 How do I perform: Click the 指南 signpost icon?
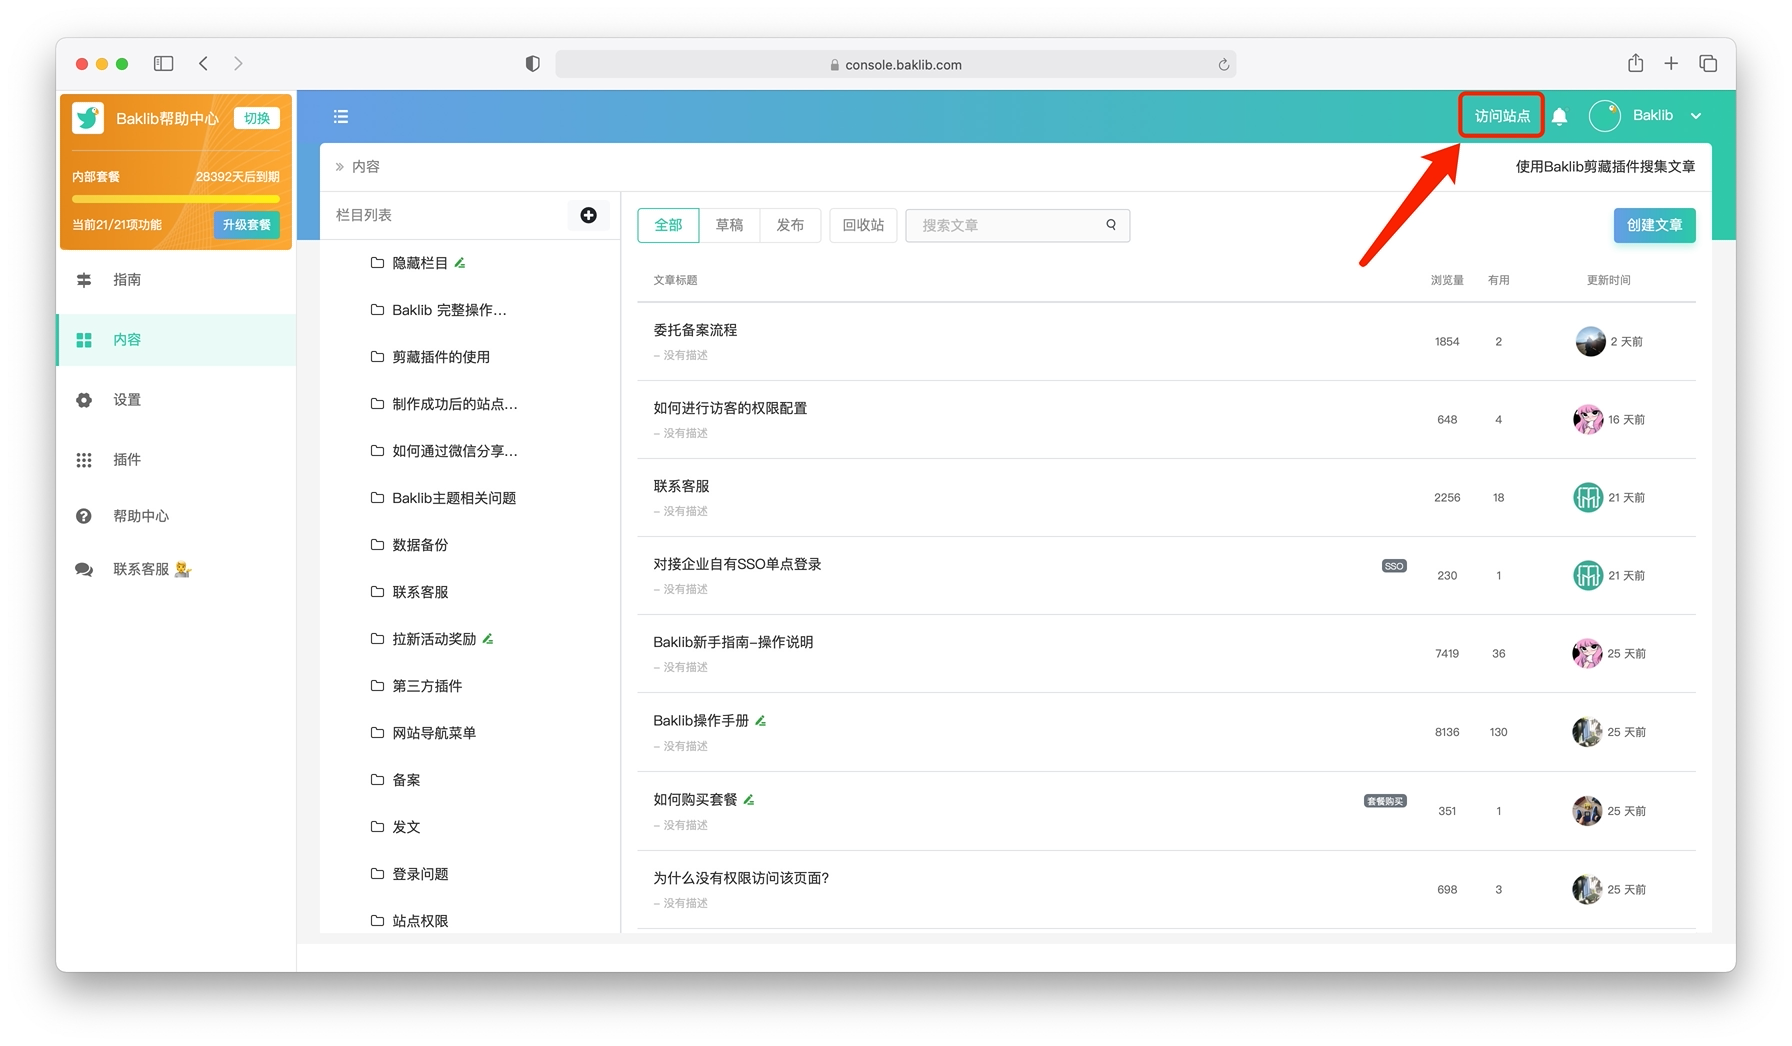point(84,280)
